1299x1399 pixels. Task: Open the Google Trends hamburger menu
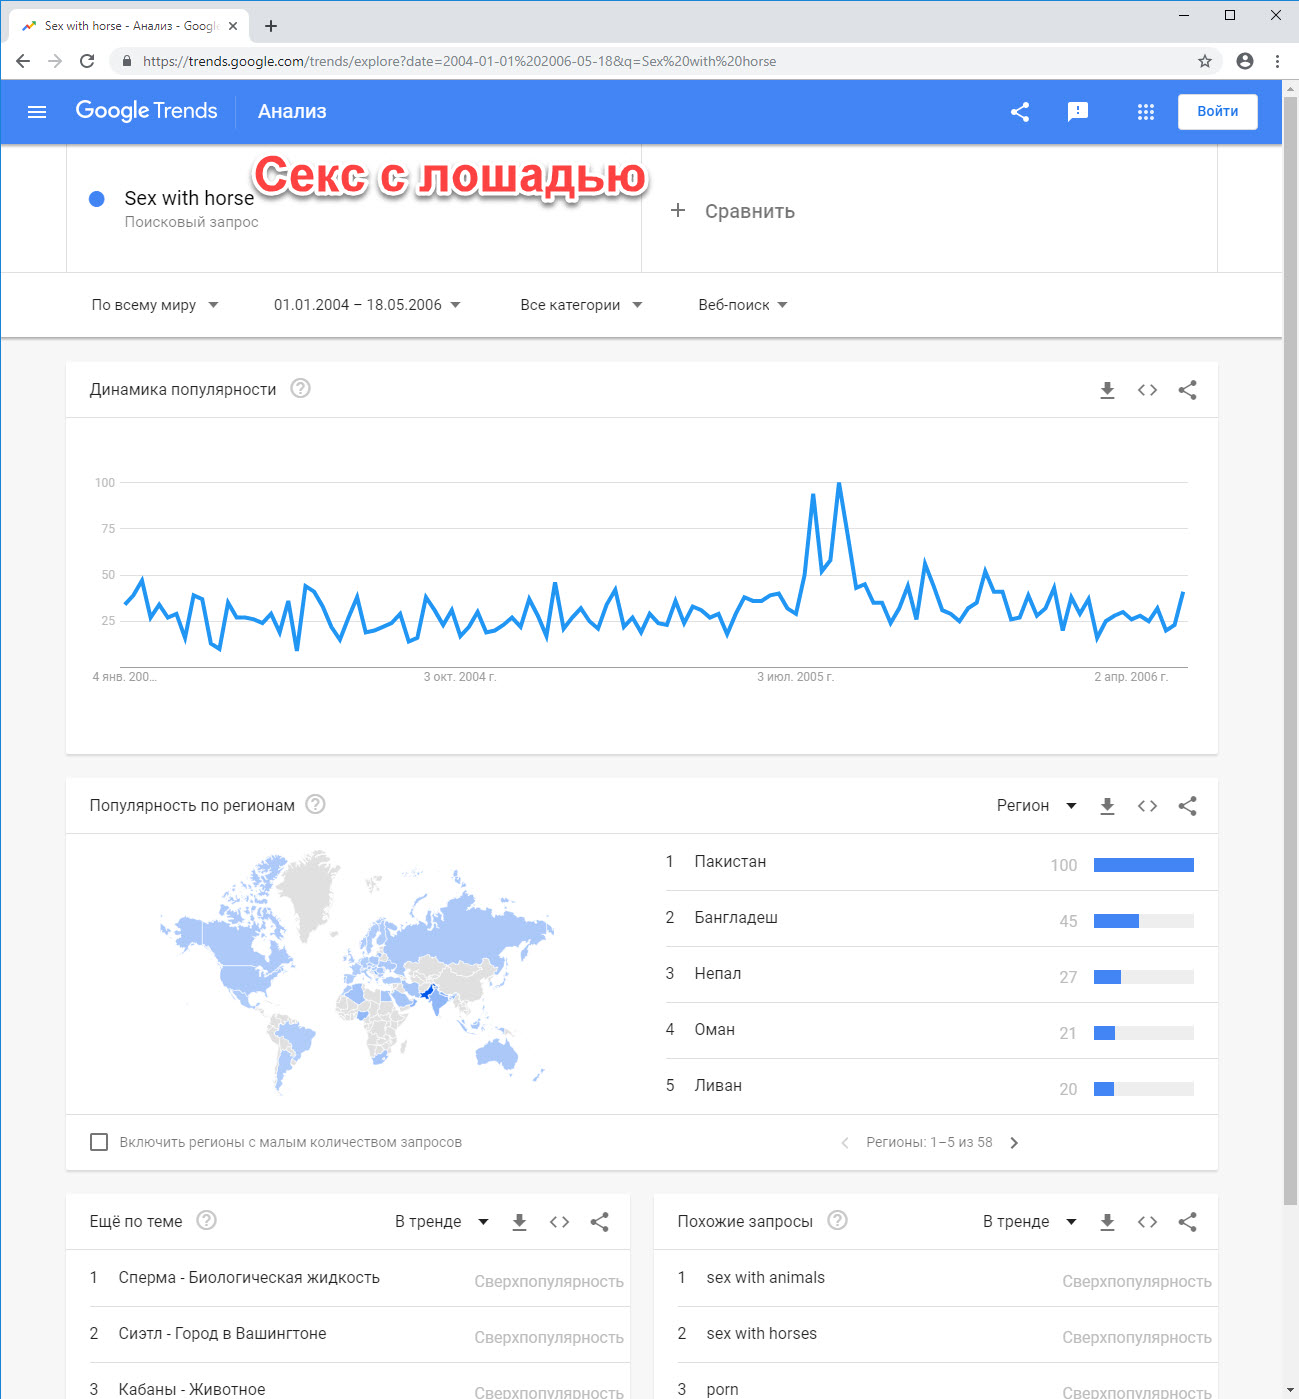(37, 112)
